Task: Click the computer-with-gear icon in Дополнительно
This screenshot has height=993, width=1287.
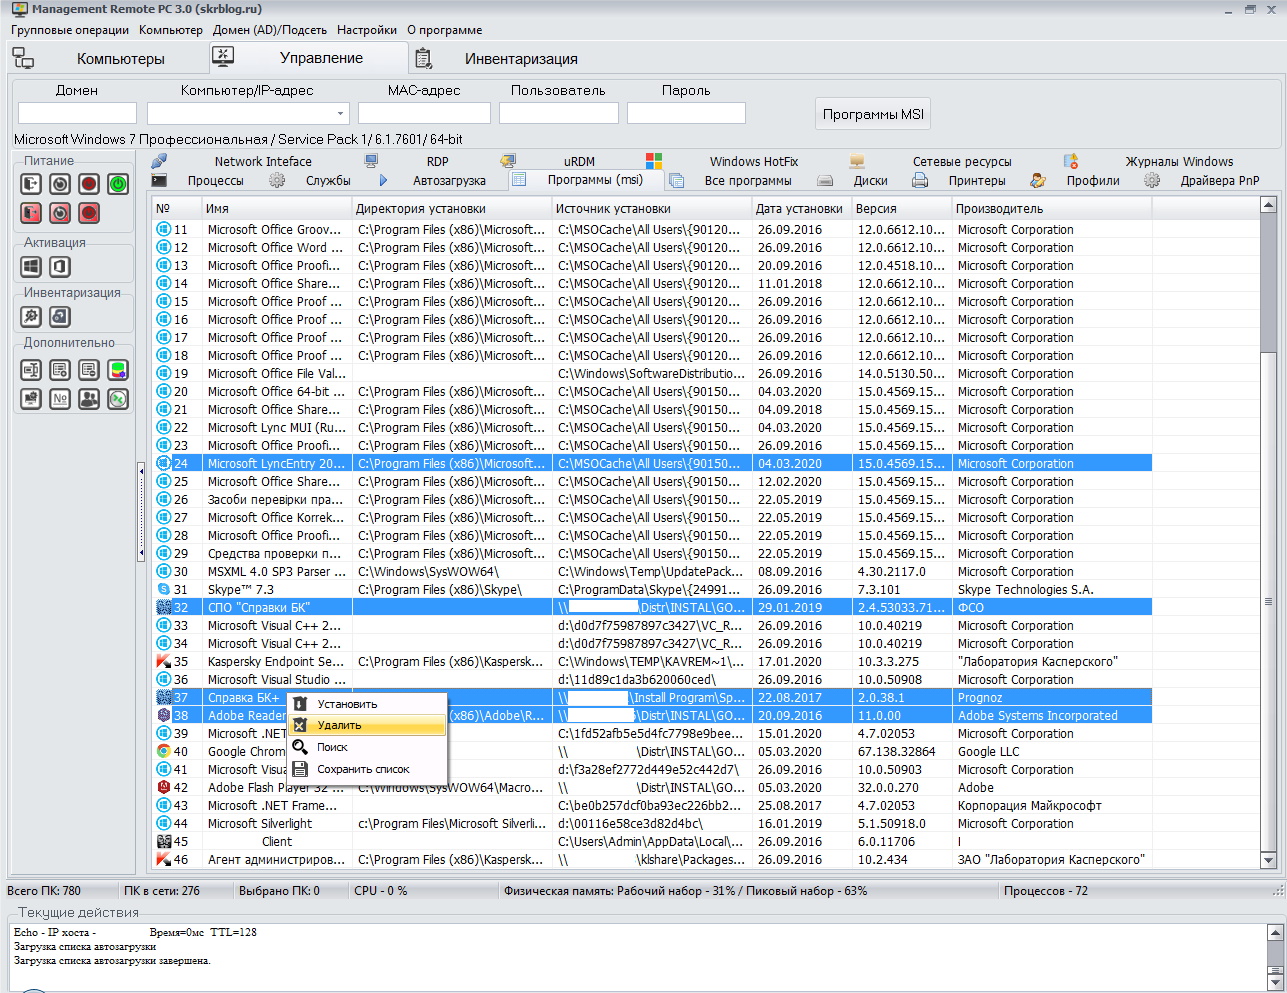Action: click(x=31, y=399)
